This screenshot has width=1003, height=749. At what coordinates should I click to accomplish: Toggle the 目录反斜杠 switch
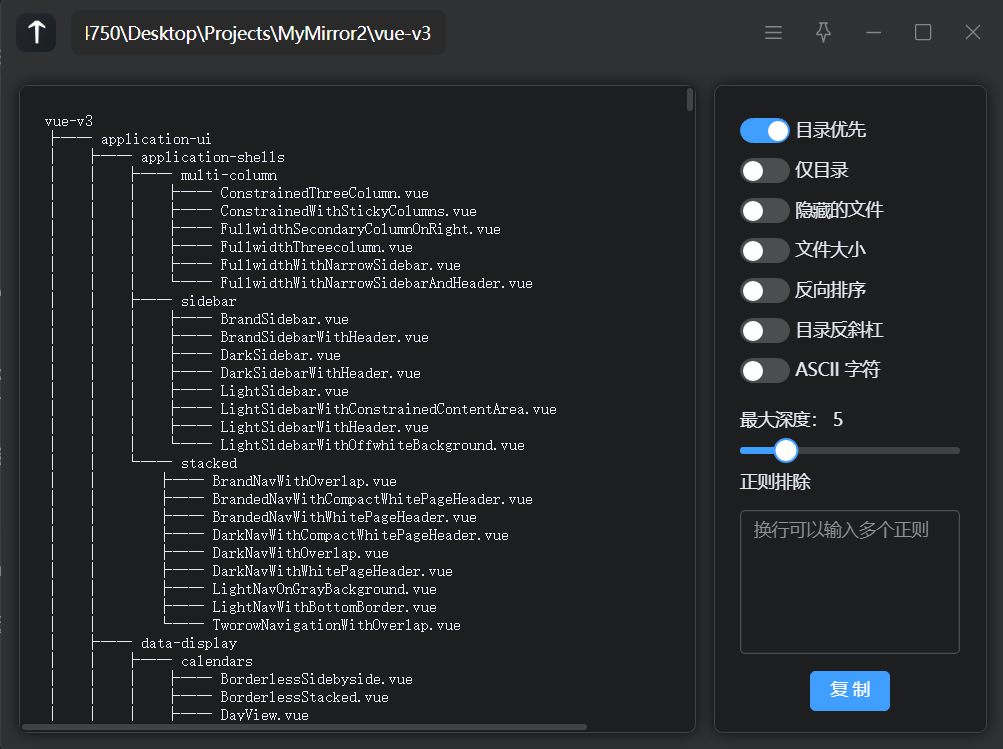[x=765, y=331]
